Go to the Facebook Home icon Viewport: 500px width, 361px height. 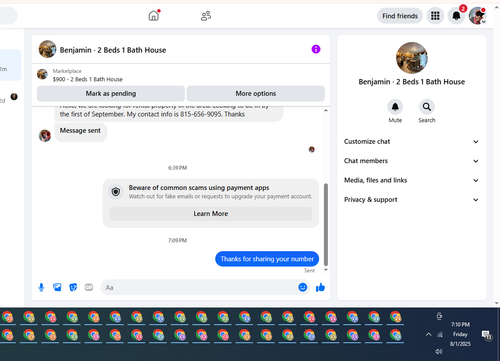click(153, 16)
